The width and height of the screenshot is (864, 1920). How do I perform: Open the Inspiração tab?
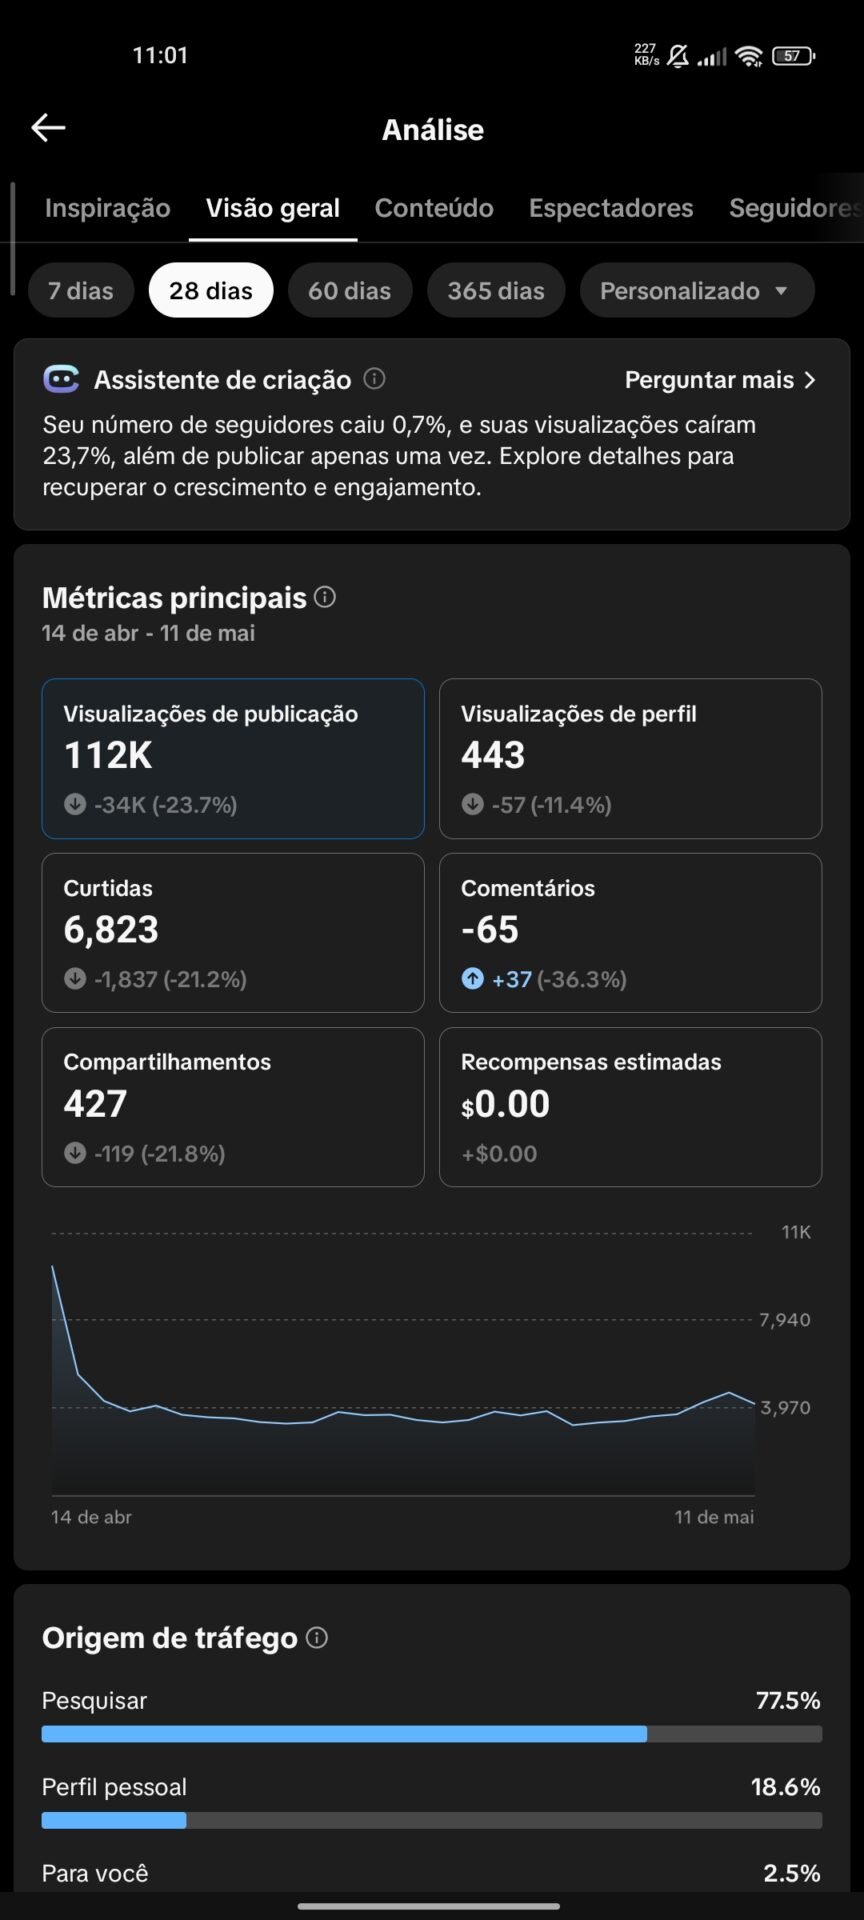(x=108, y=208)
